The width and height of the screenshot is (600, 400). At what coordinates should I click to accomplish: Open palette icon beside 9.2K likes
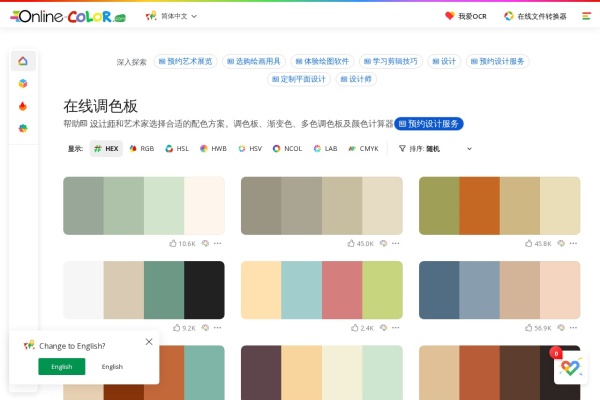205,328
